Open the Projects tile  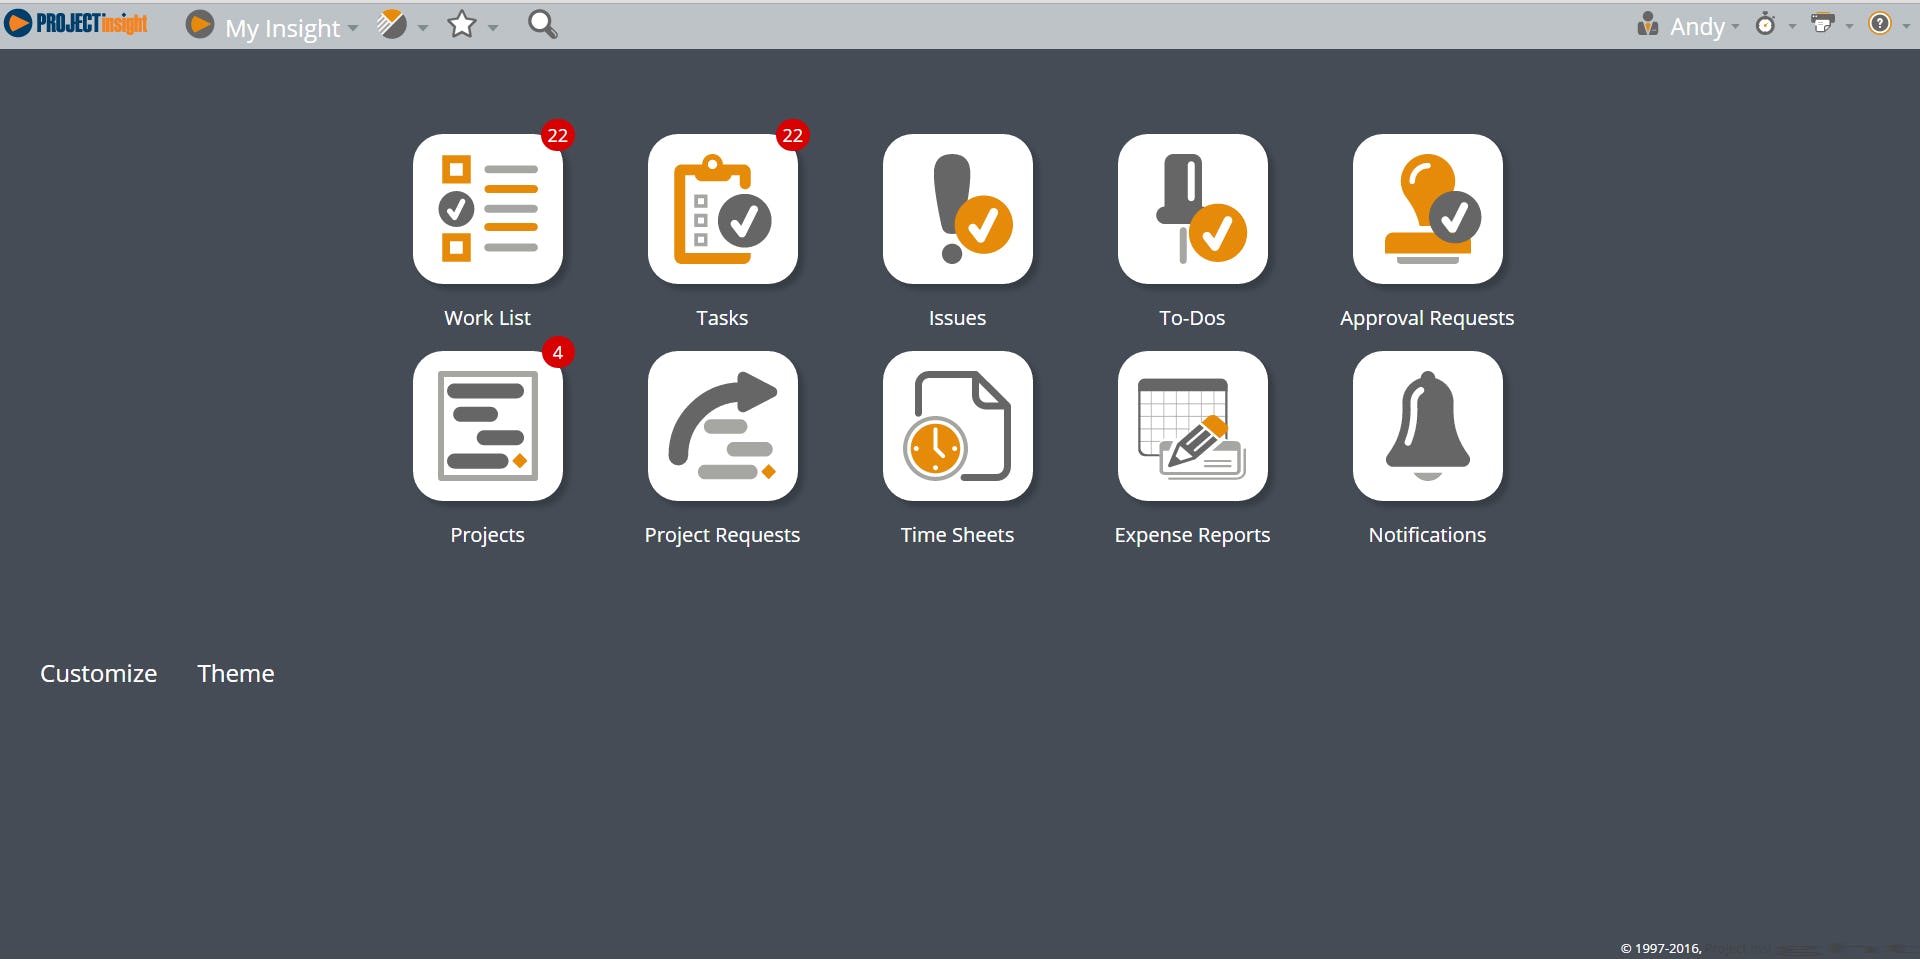pos(487,426)
